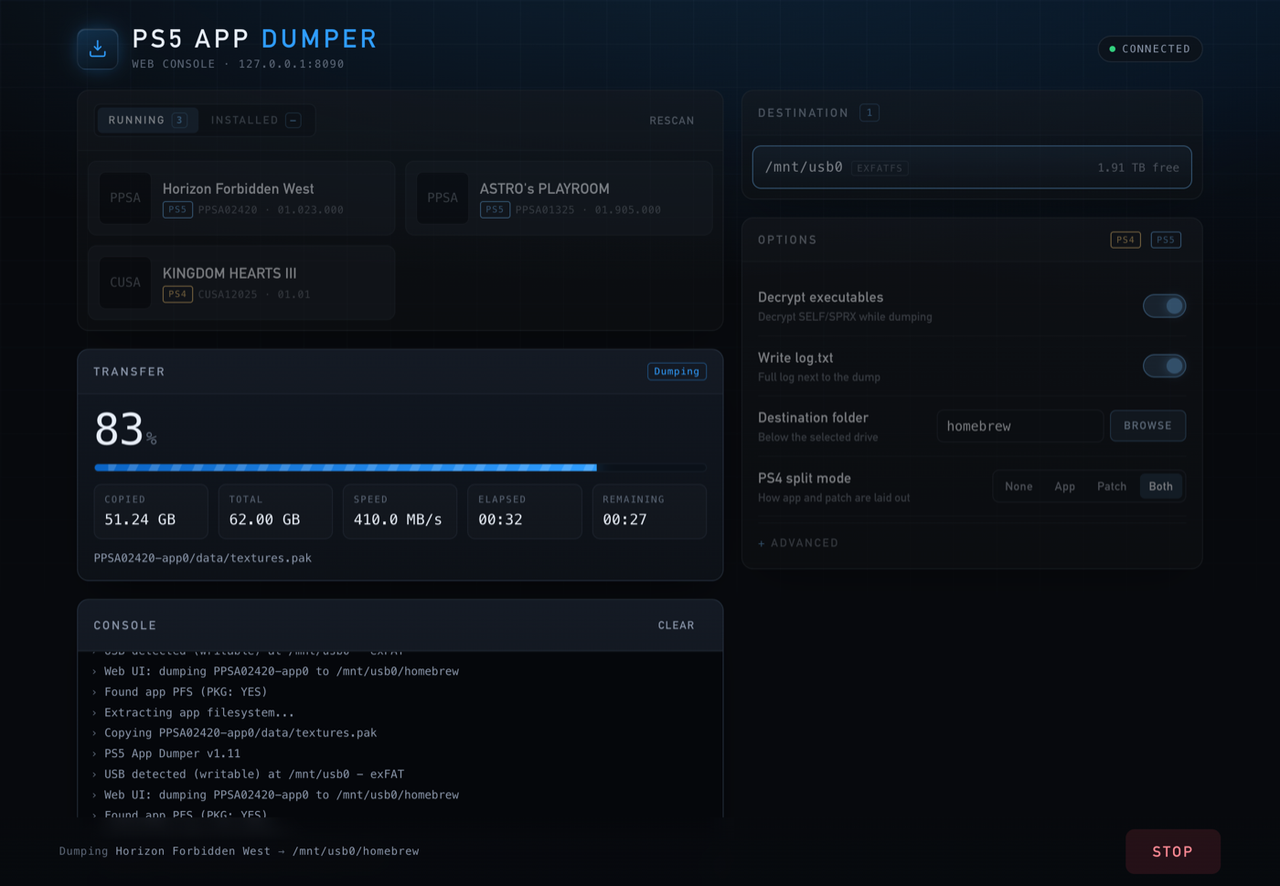1280x886 pixels.
Task: Click the homebrew destination folder field
Action: click(x=1020, y=426)
